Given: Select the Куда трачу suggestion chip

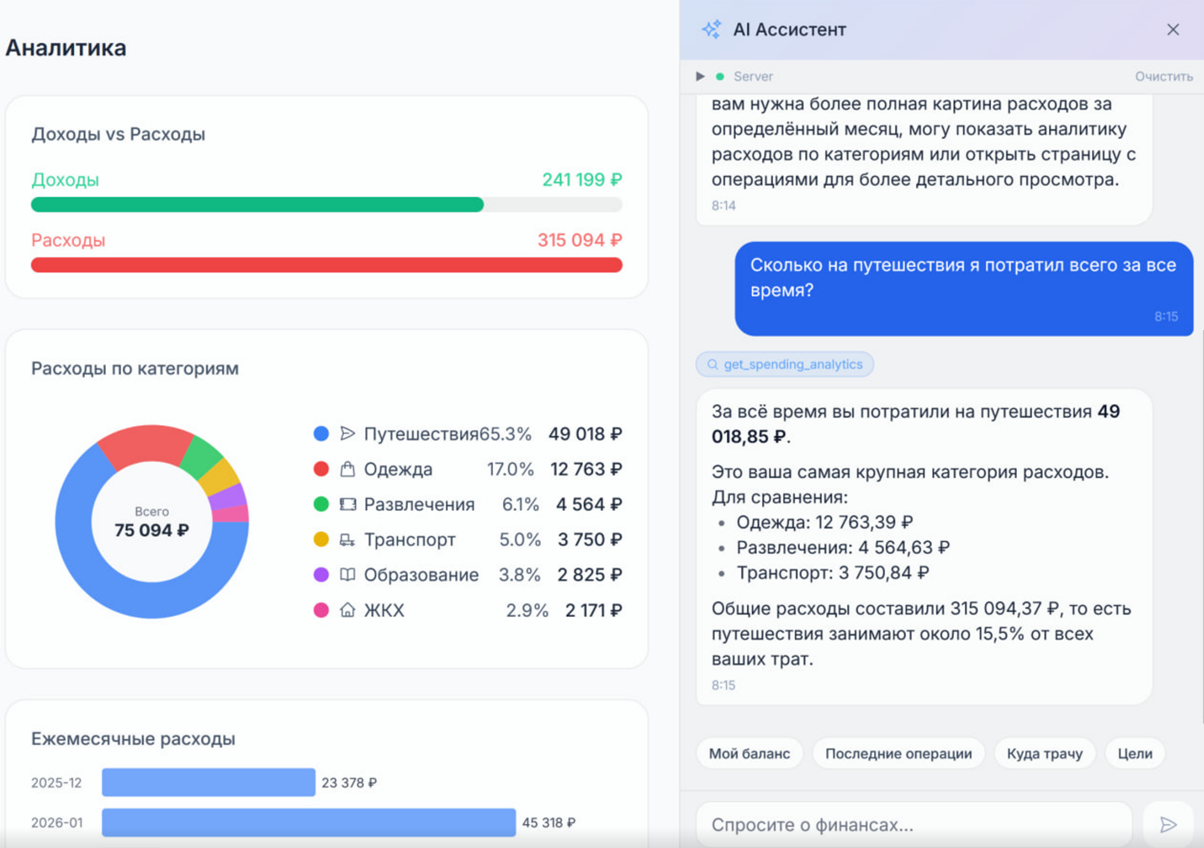Looking at the screenshot, I should click(1044, 753).
